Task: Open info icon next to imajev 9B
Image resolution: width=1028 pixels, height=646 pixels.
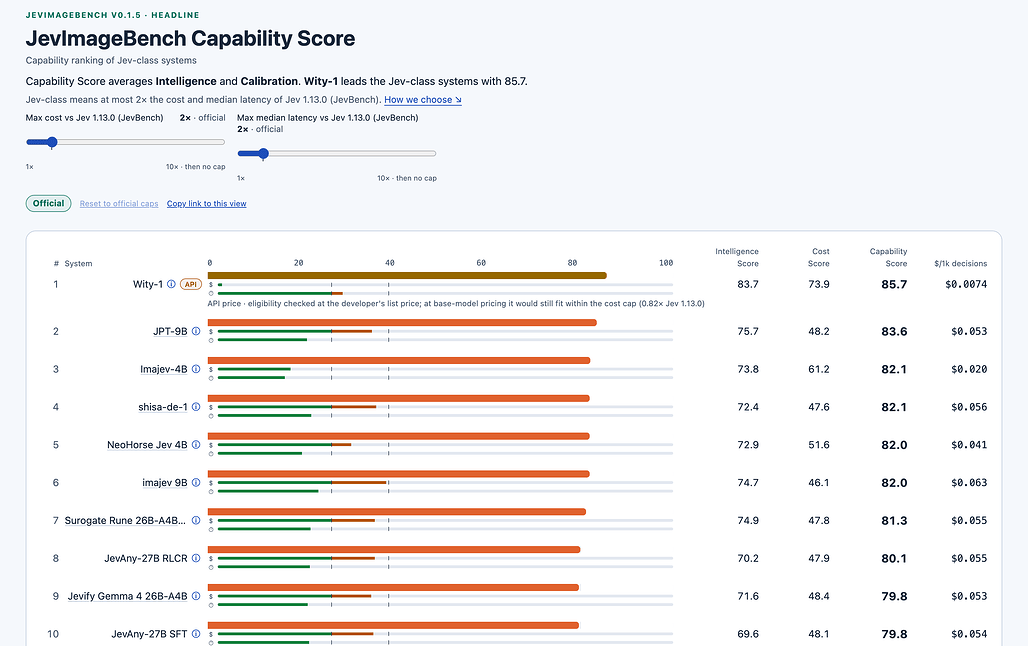Action: click(x=195, y=483)
